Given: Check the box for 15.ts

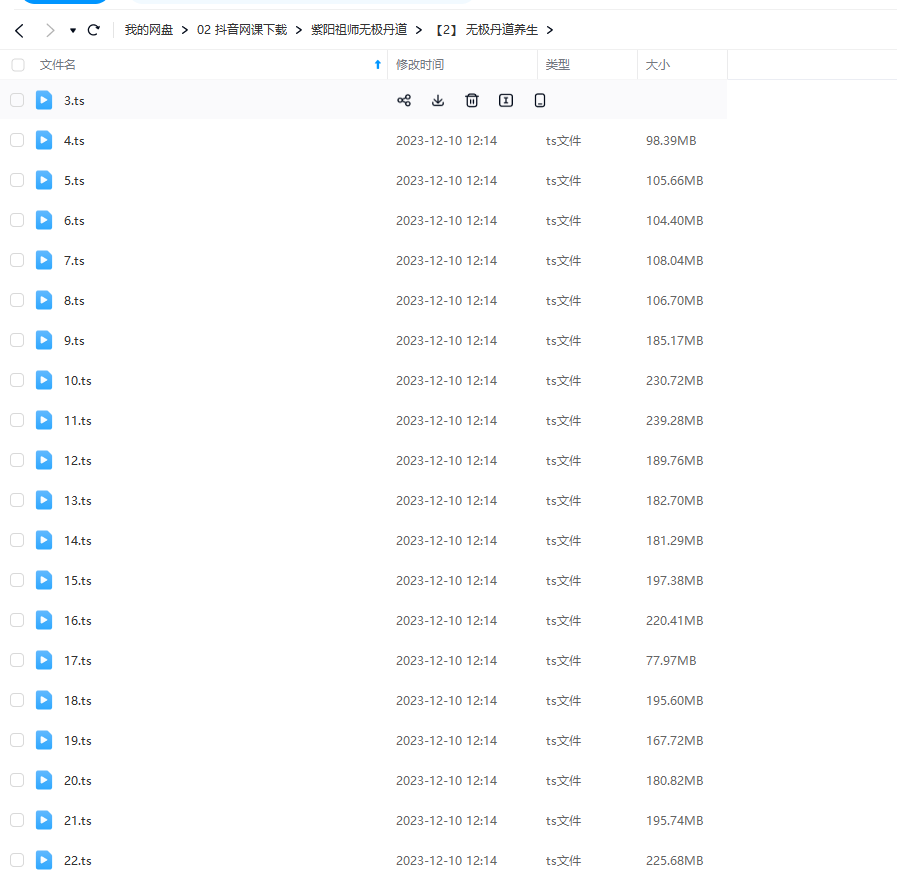Looking at the screenshot, I should (17, 580).
